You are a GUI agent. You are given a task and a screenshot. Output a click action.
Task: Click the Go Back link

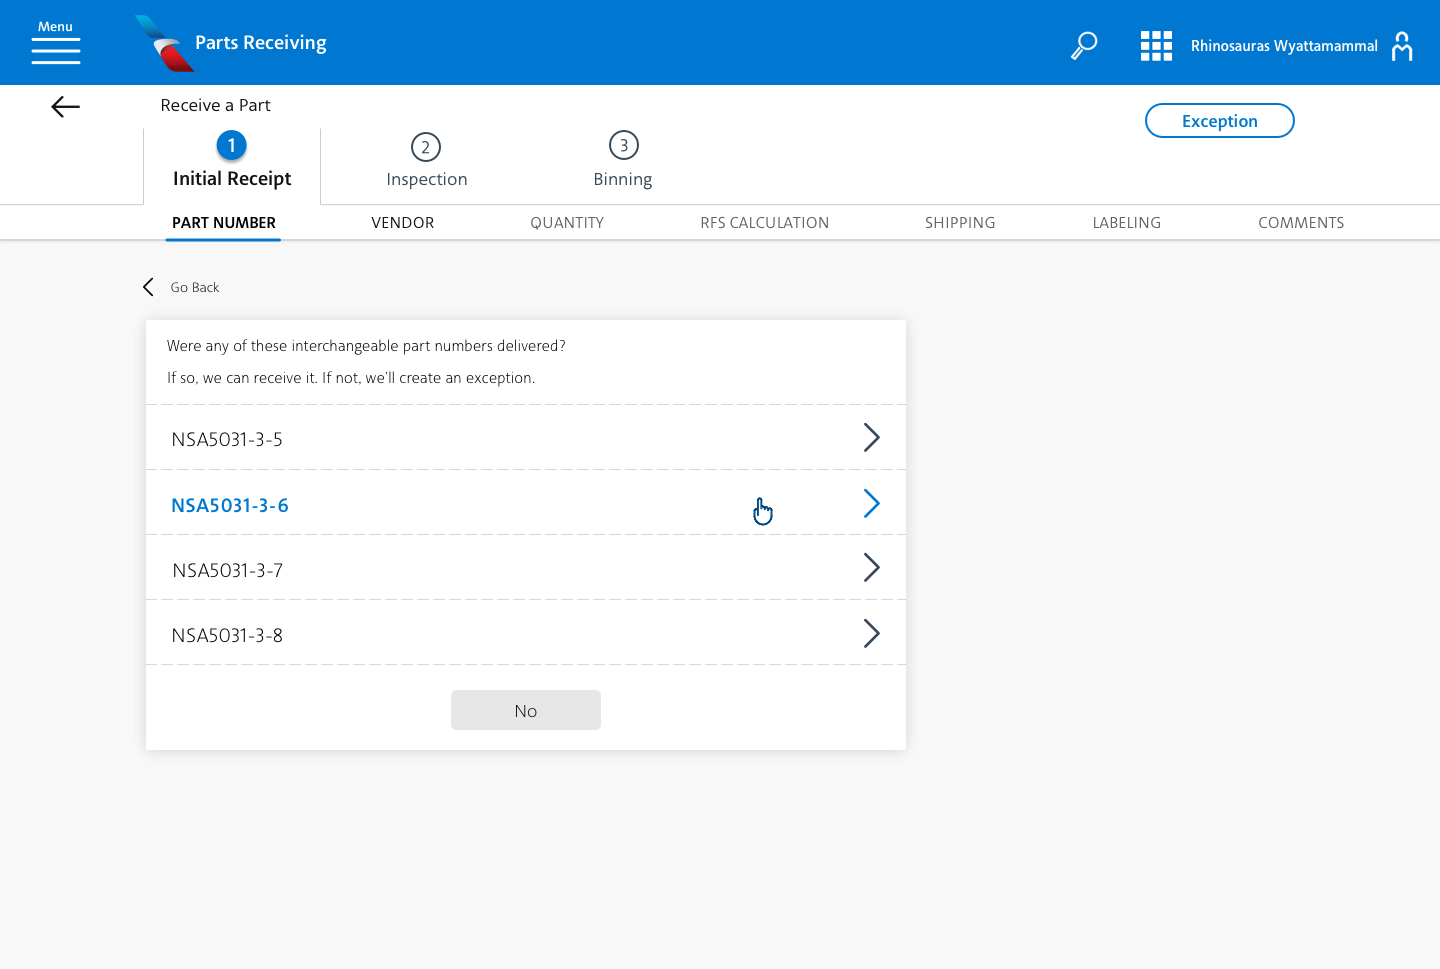click(195, 287)
